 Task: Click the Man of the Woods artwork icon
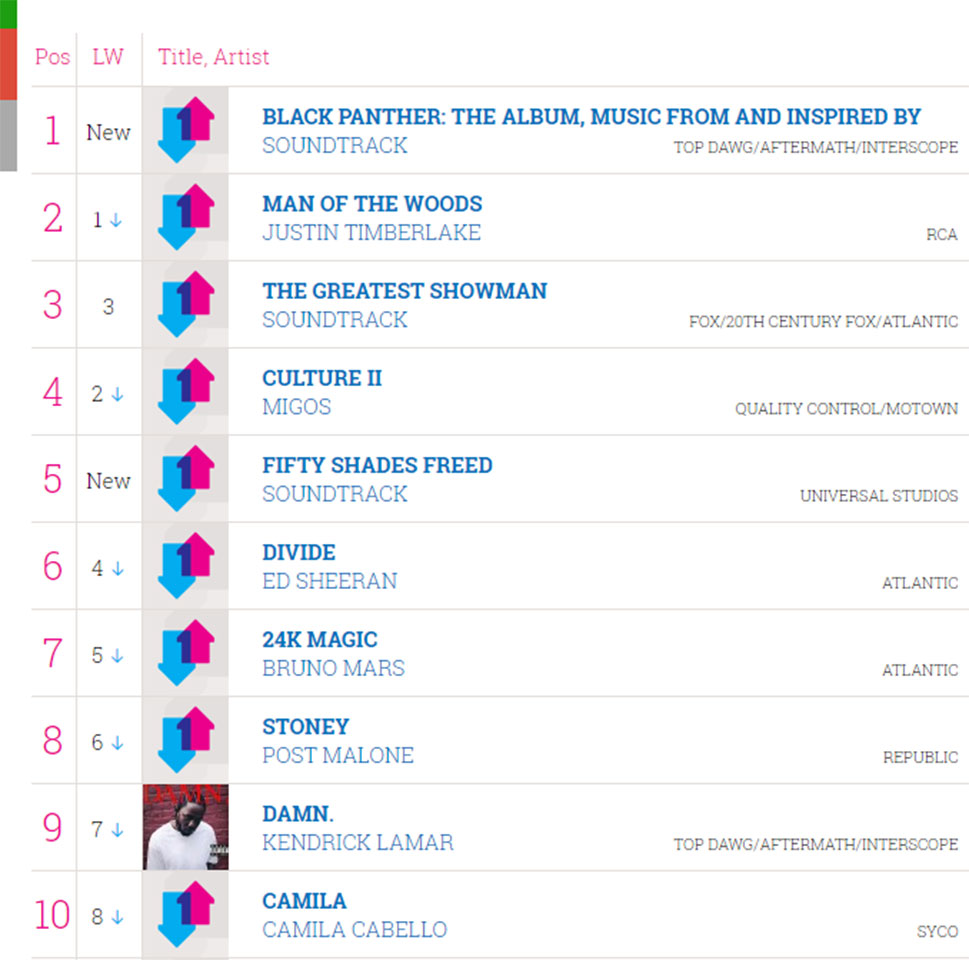(x=185, y=217)
